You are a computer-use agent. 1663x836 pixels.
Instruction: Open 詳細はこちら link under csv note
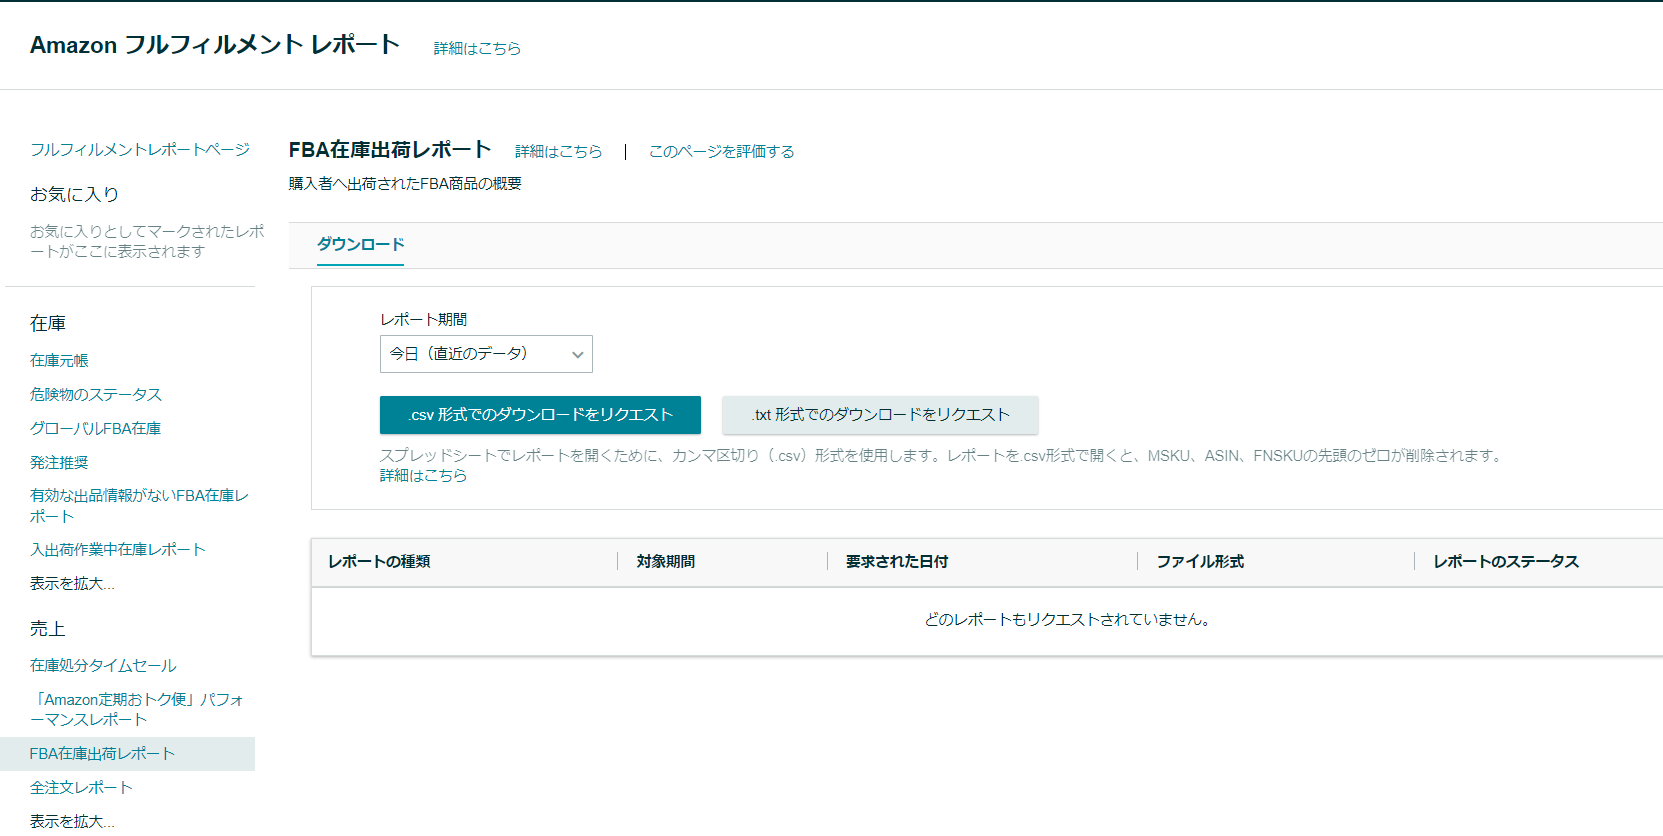coord(423,476)
